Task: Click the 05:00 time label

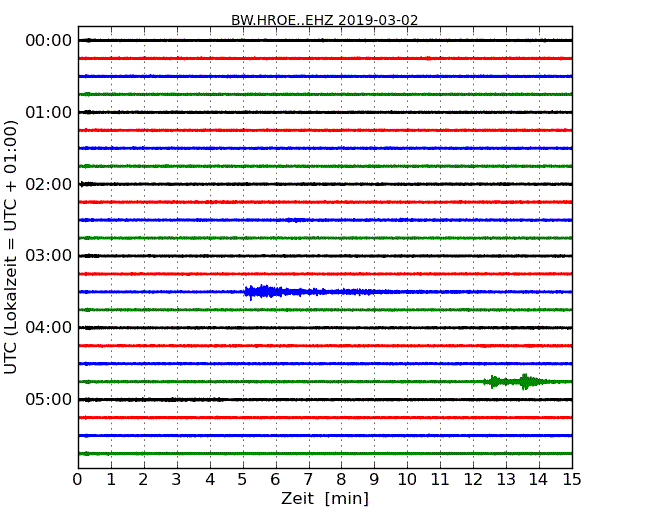Action: click(49, 399)
